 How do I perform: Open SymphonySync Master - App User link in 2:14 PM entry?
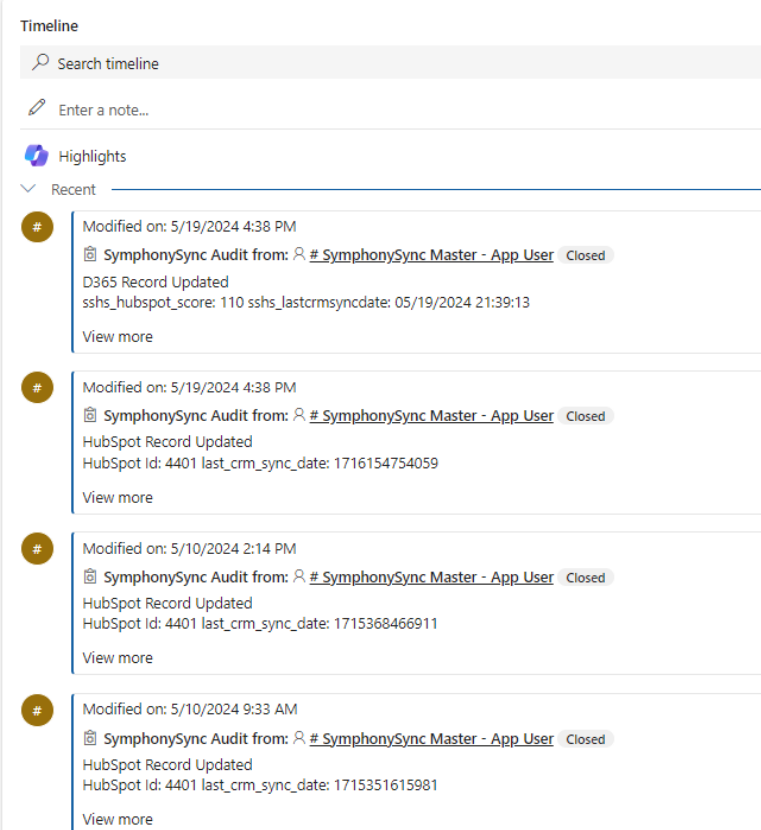(431, 577)
